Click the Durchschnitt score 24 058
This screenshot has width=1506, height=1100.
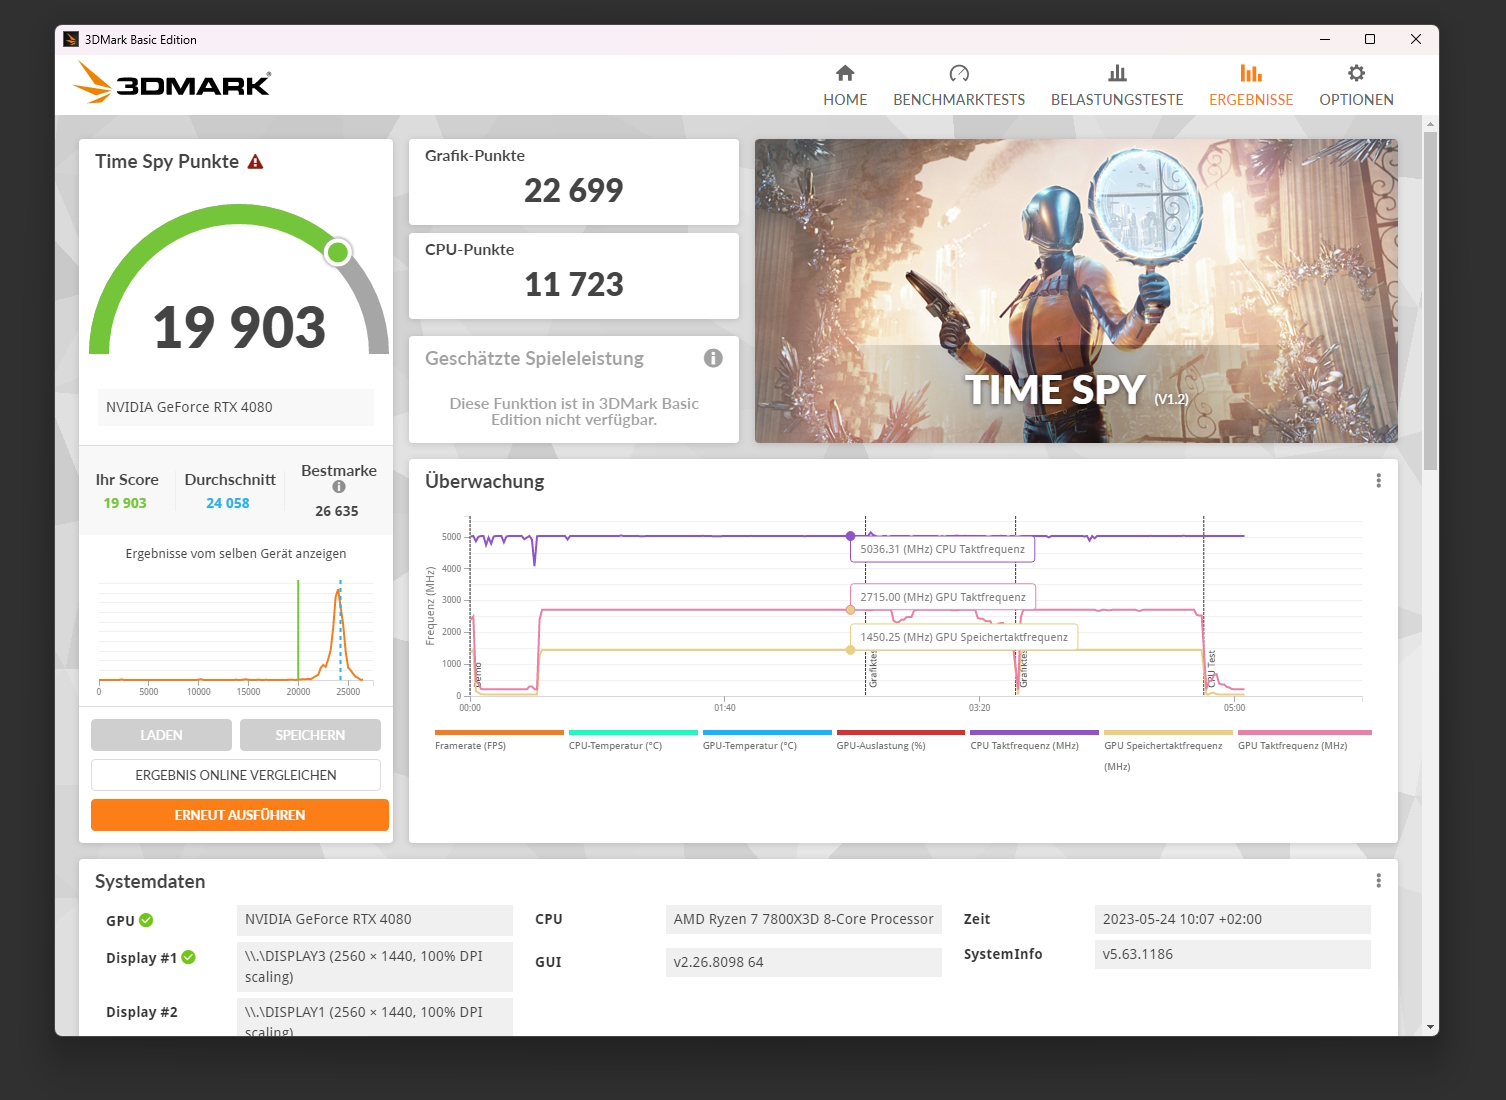(x=228, y=503)
